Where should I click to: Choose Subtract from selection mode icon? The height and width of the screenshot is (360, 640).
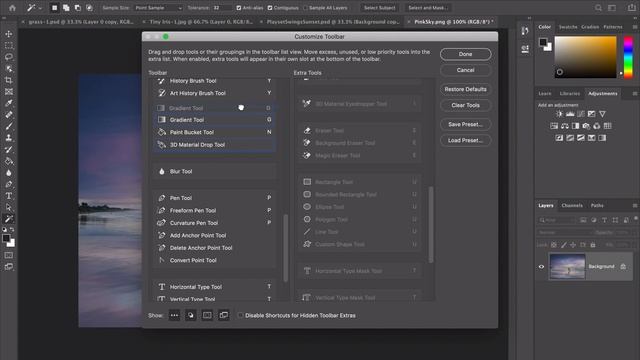78,7
